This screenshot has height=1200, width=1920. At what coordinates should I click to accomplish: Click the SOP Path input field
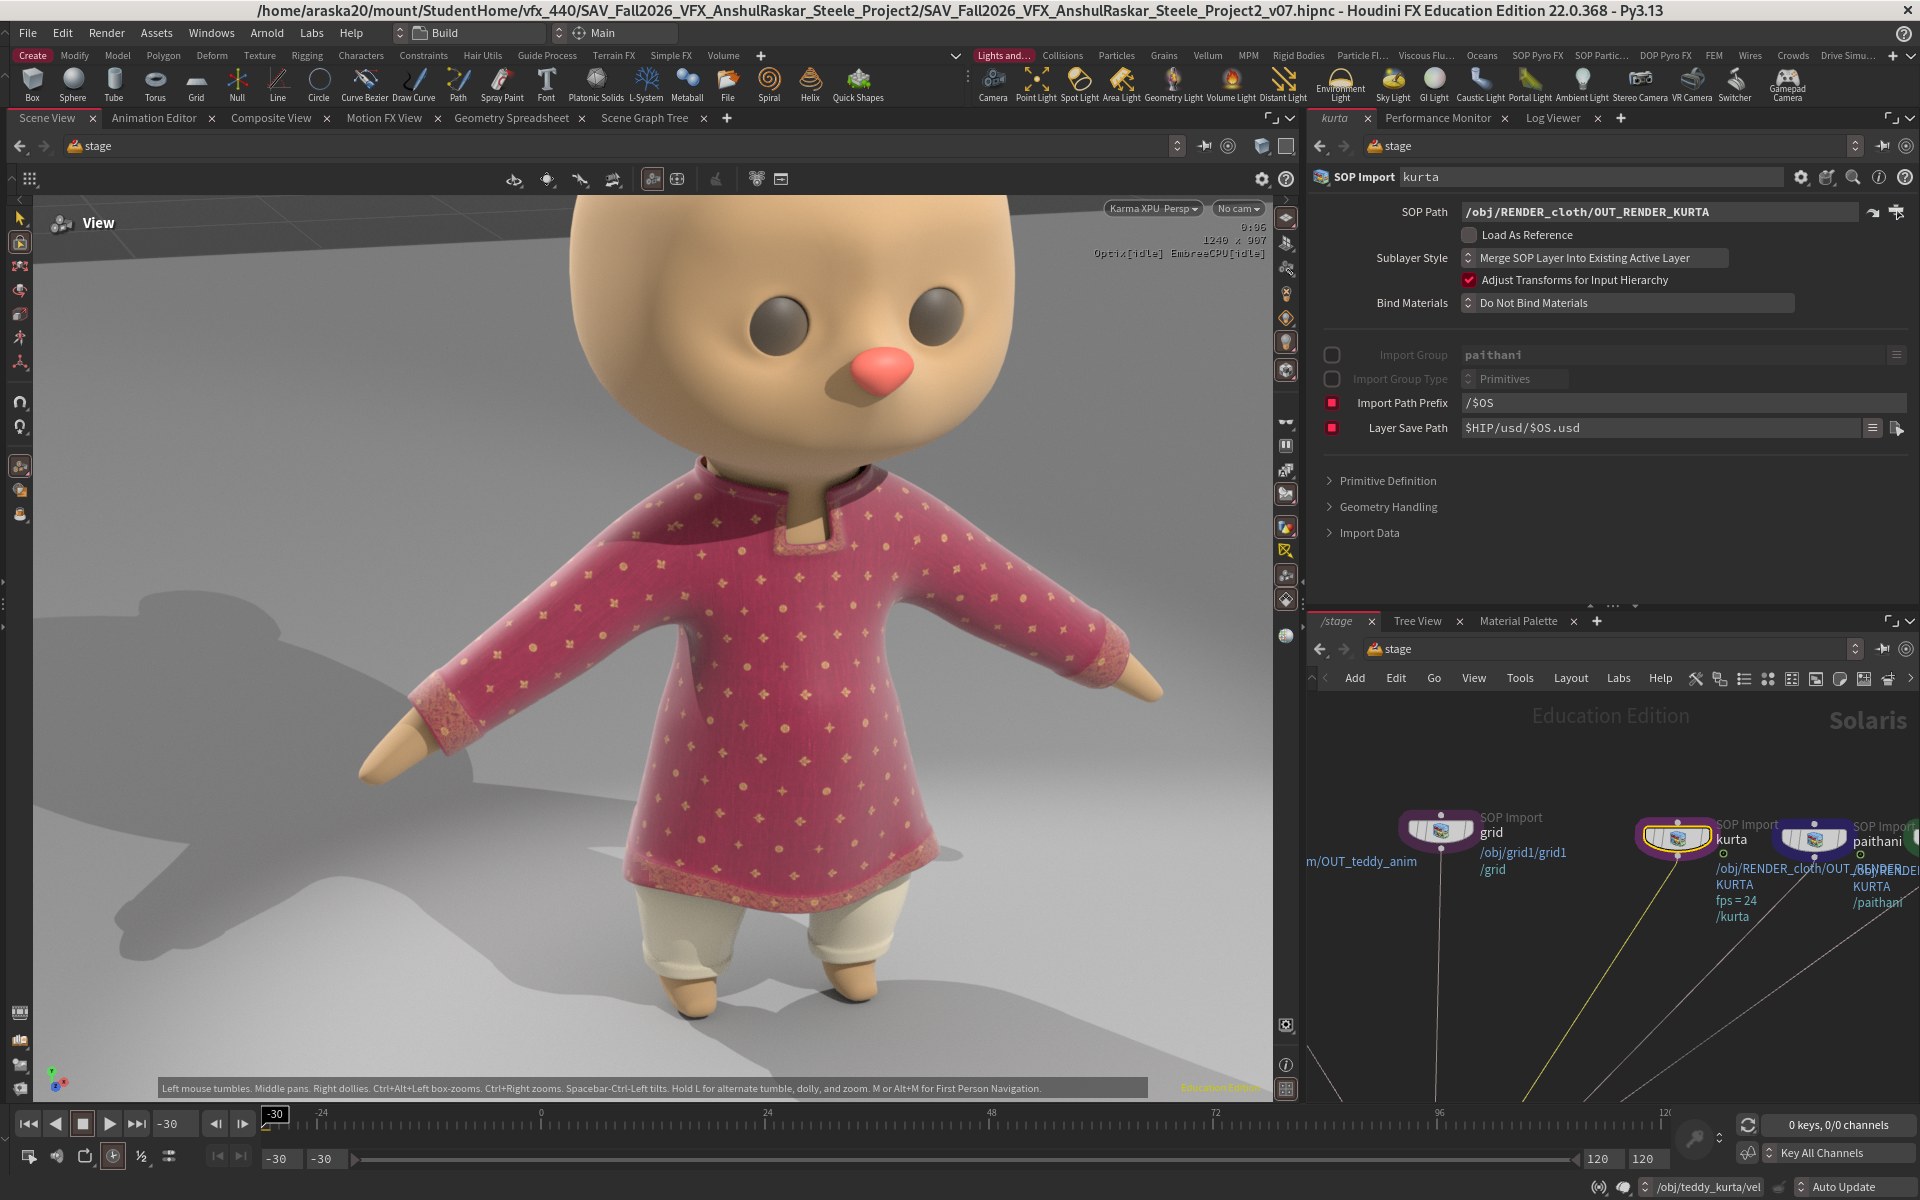click(1659, 212)
